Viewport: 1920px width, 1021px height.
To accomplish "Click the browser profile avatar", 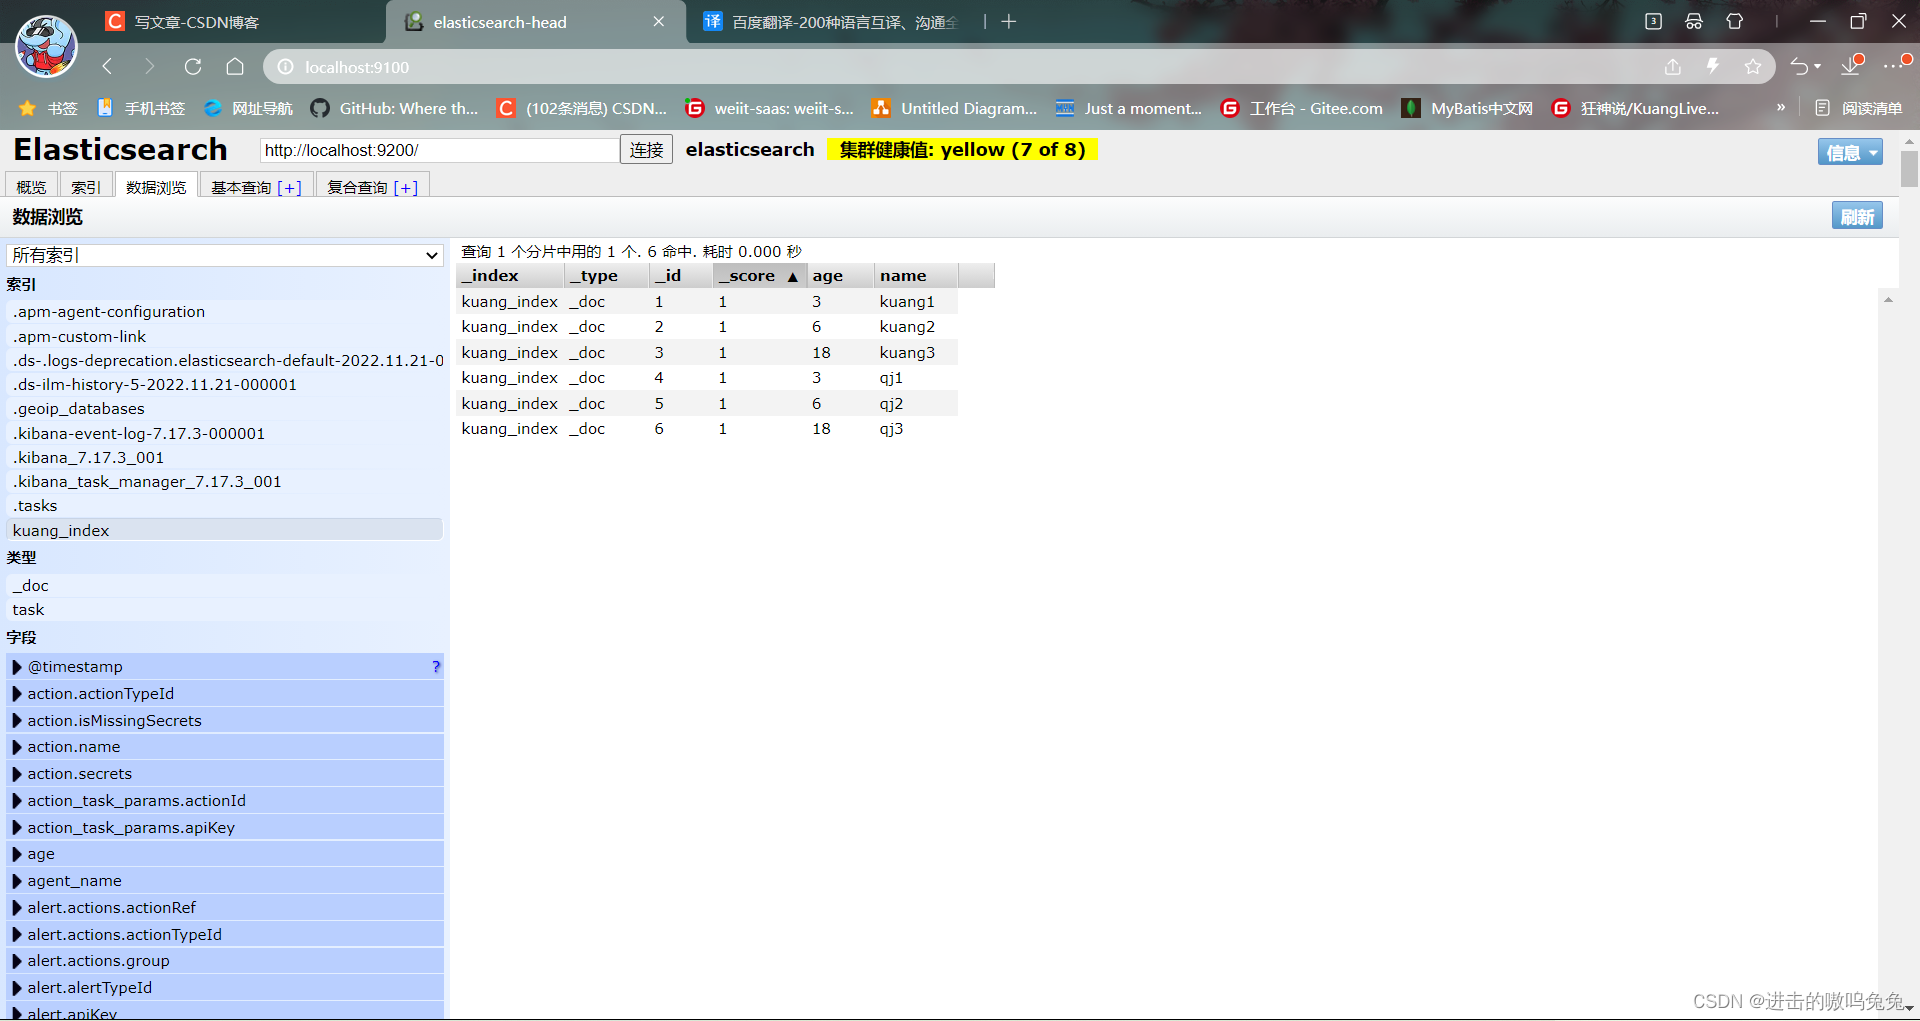I will click(46, 46).
